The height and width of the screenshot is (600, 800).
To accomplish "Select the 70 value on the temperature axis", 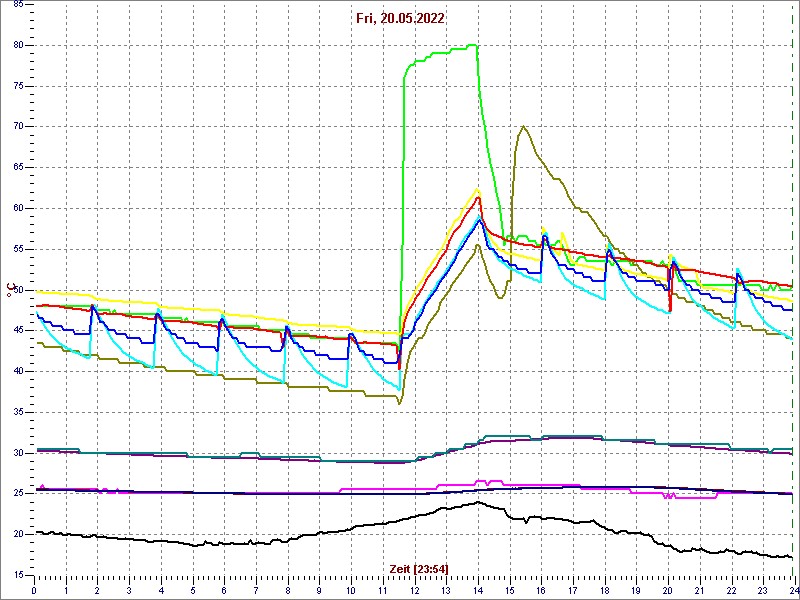I will [x=16, y=127].
